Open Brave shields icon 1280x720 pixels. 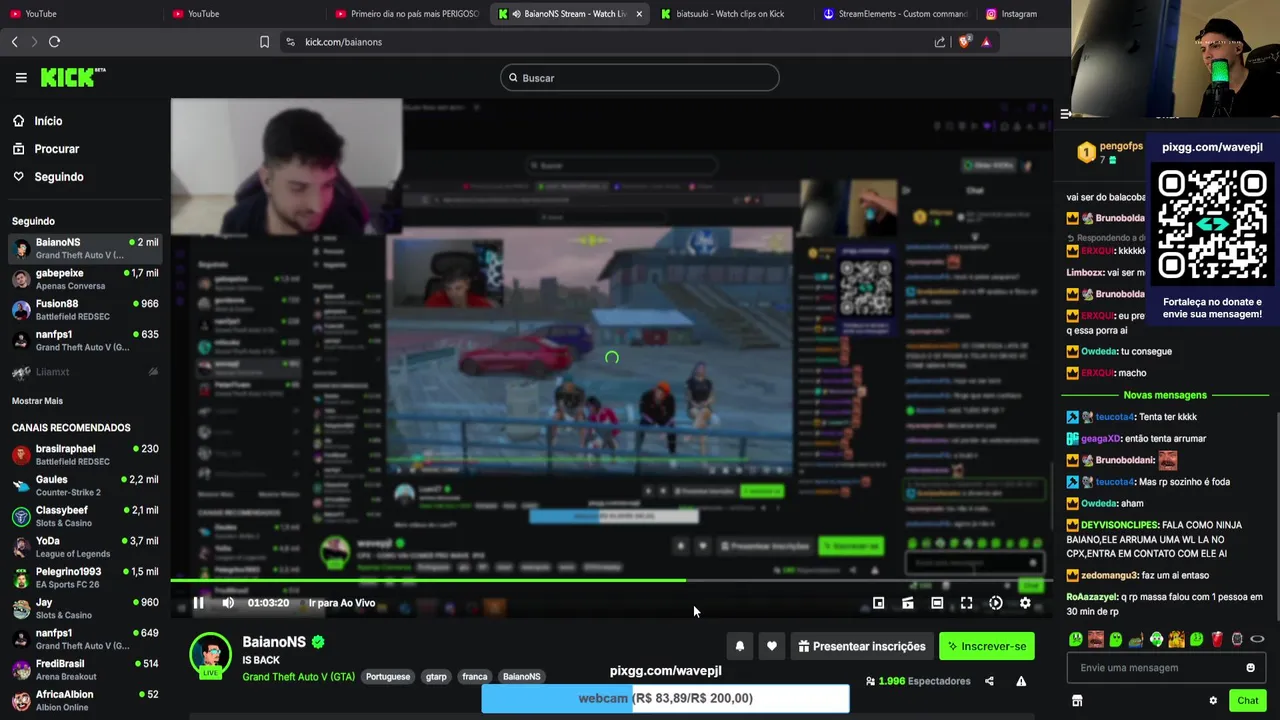[964, 42]
